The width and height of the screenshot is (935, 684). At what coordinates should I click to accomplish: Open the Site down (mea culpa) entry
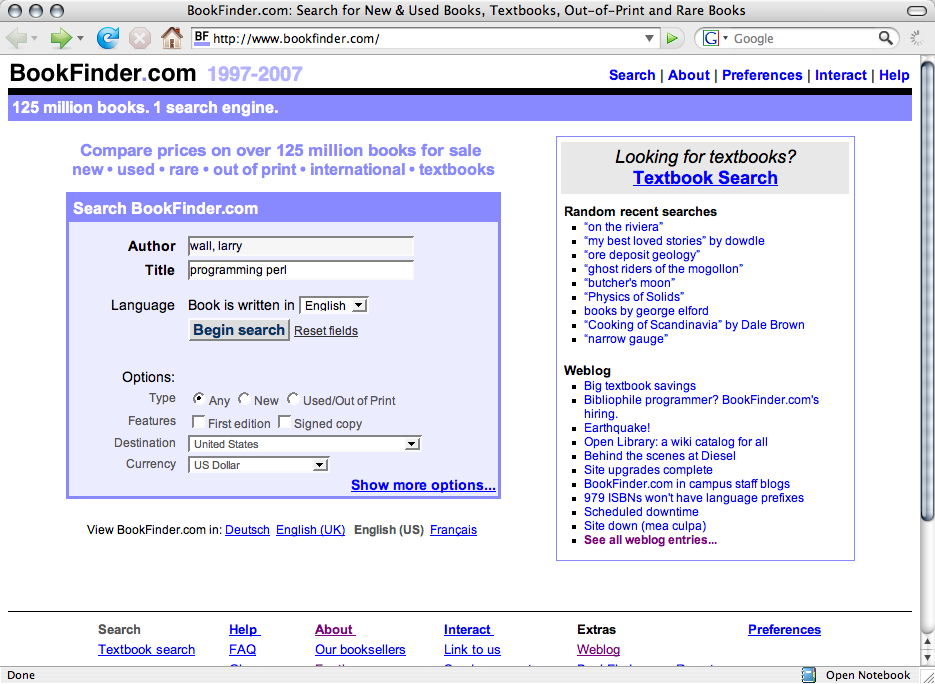pos(645,525)
